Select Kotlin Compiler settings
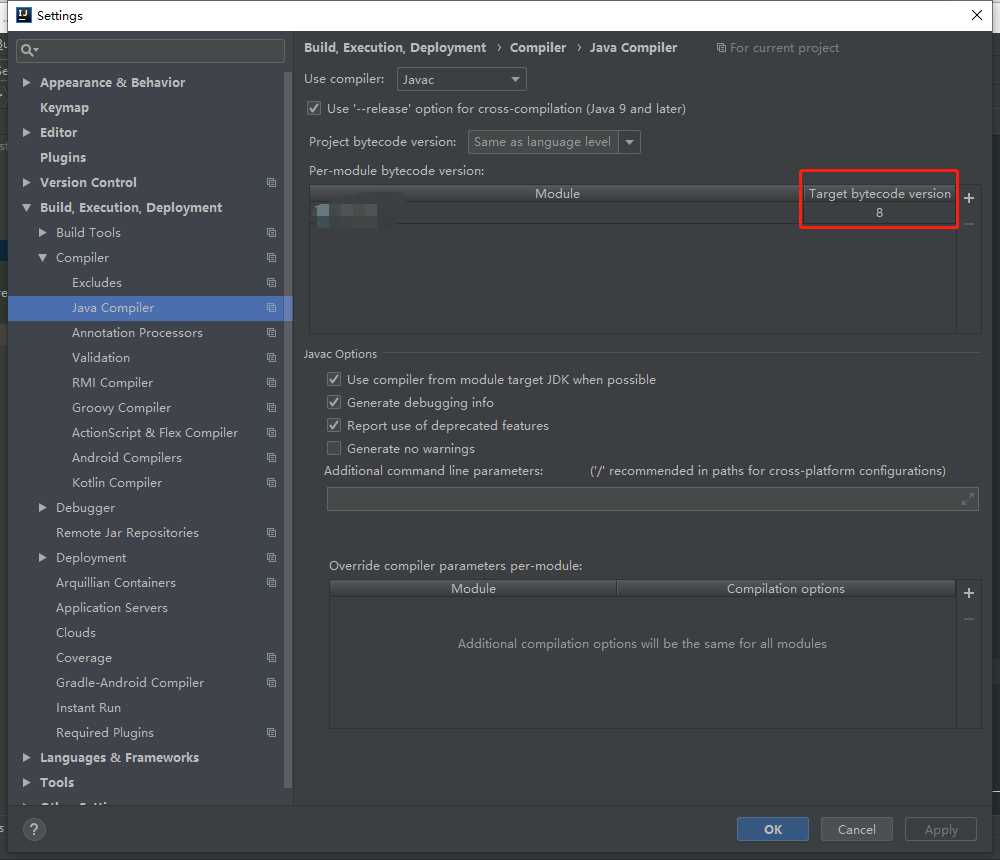This screenshot has height=860, width=1000. point(117,482)
